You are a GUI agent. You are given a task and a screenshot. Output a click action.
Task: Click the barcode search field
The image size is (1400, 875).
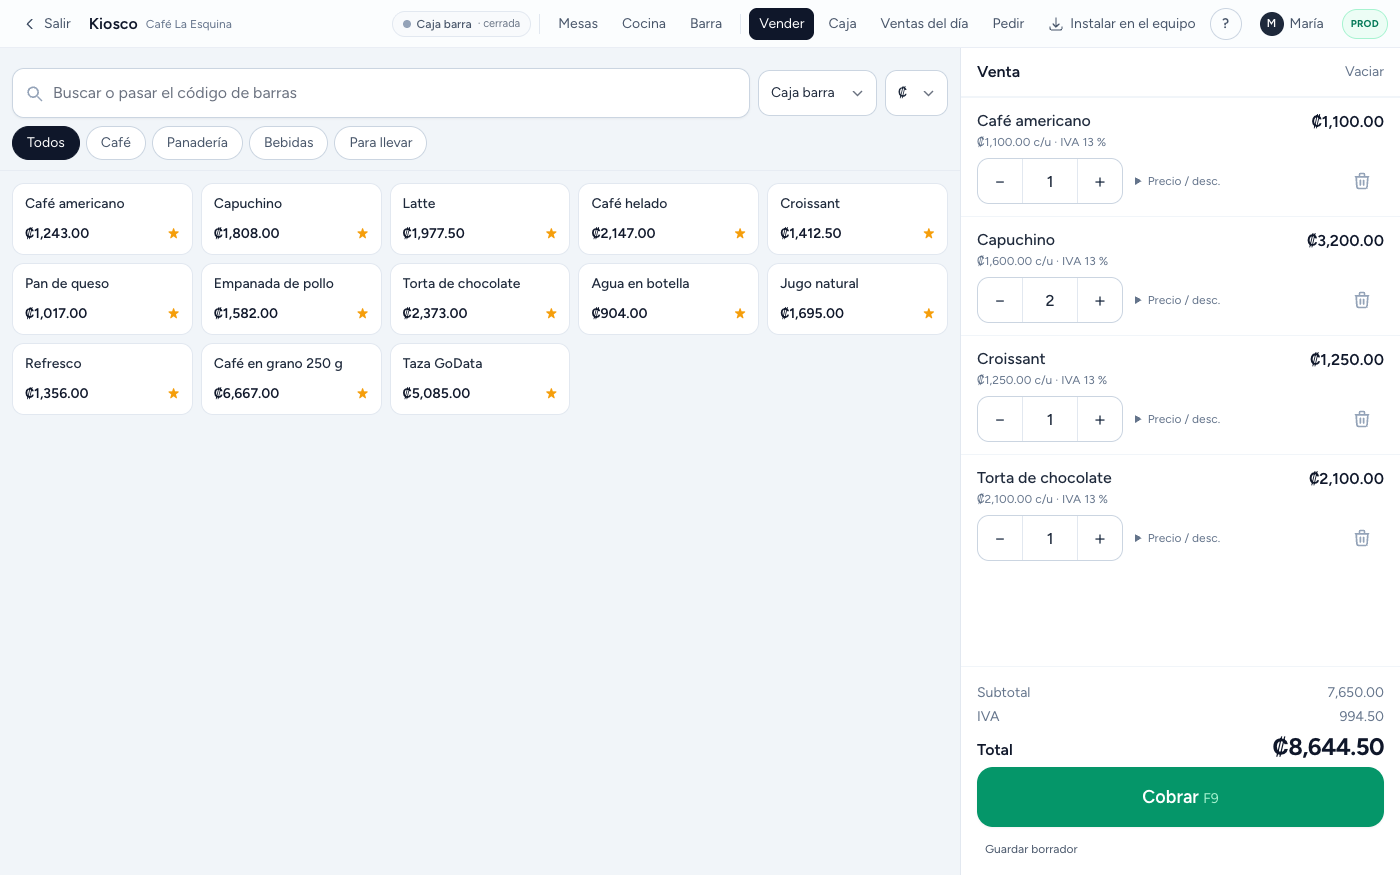click(381, 93)
